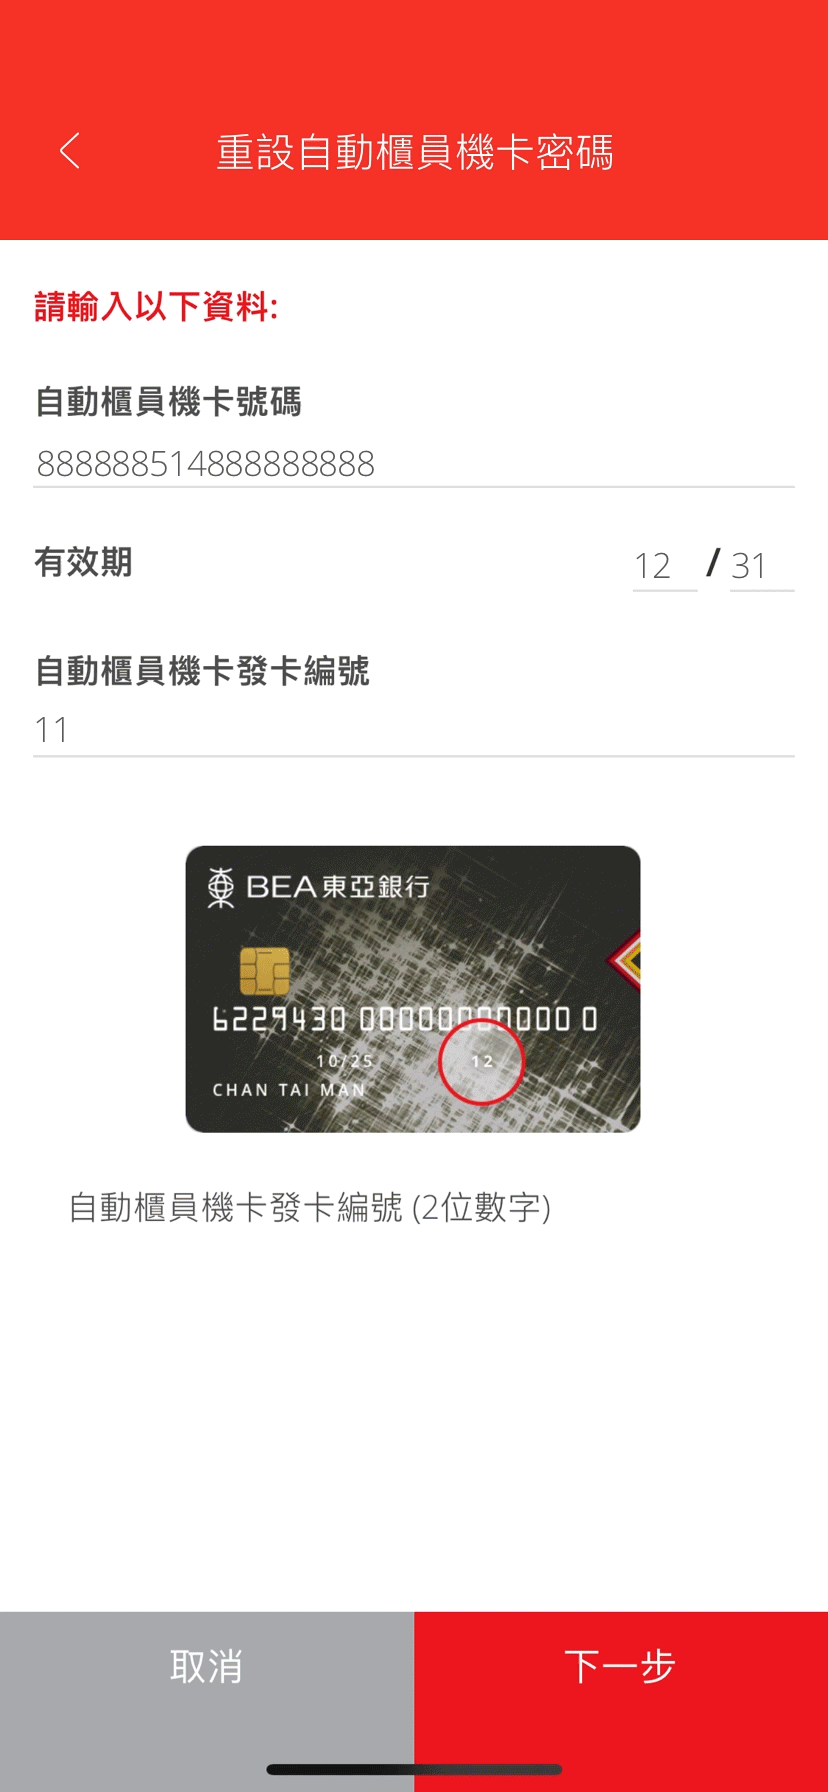Click the BEA logo on the card

tap(319, 886)
